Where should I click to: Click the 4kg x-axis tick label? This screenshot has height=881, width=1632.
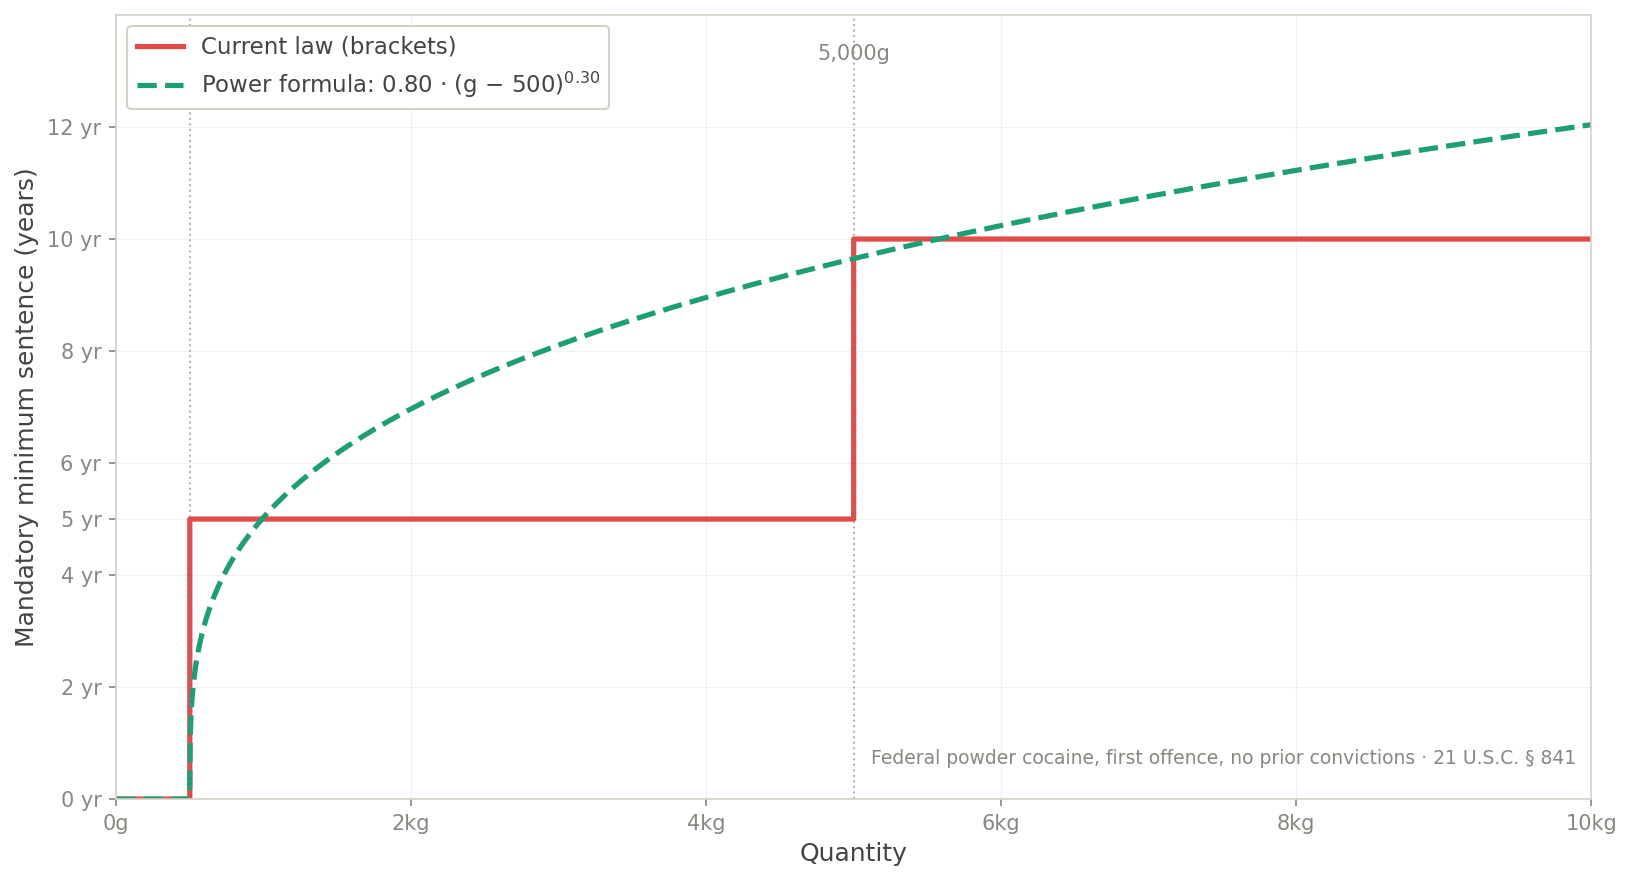706,823
